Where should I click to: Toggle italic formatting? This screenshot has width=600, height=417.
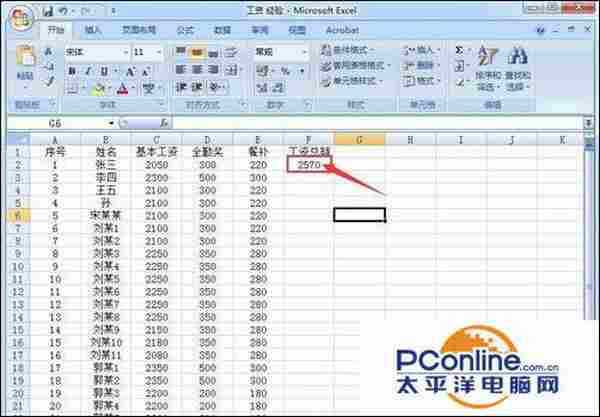pos(88,71)
